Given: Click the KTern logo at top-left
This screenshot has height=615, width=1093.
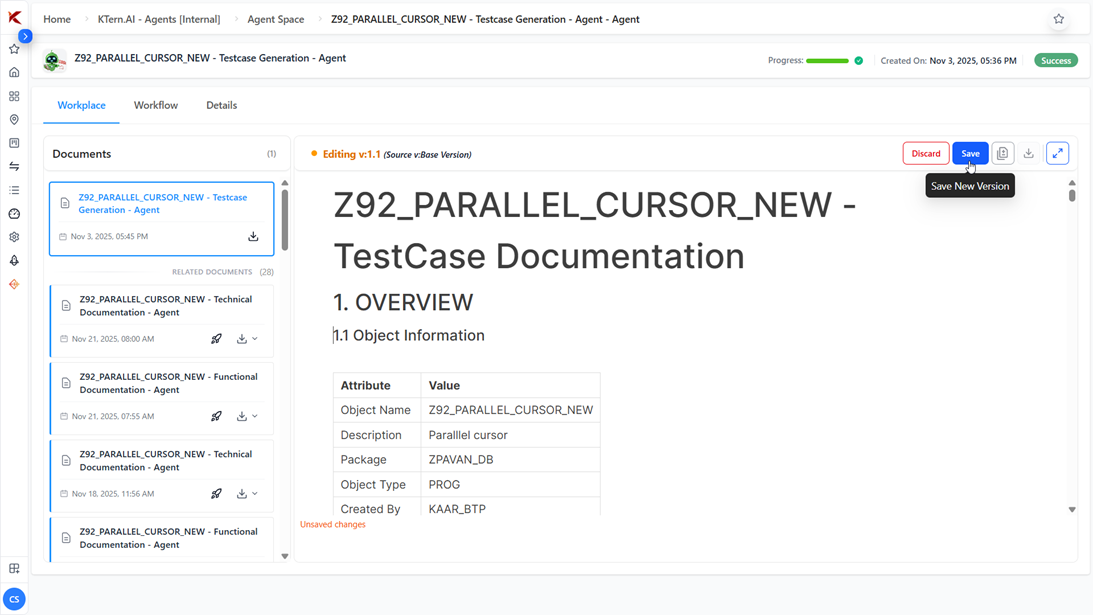Looking at the screenshot, I should (x=14, y=18).
